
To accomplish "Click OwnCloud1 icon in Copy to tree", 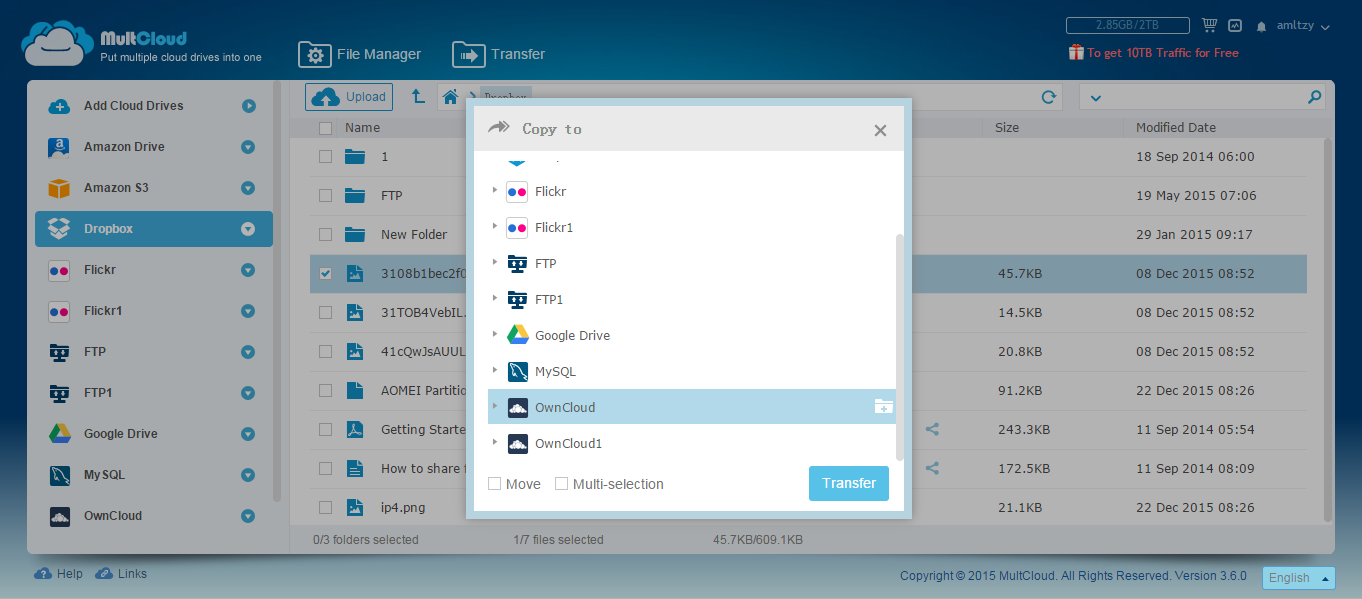I will (517, 444).
